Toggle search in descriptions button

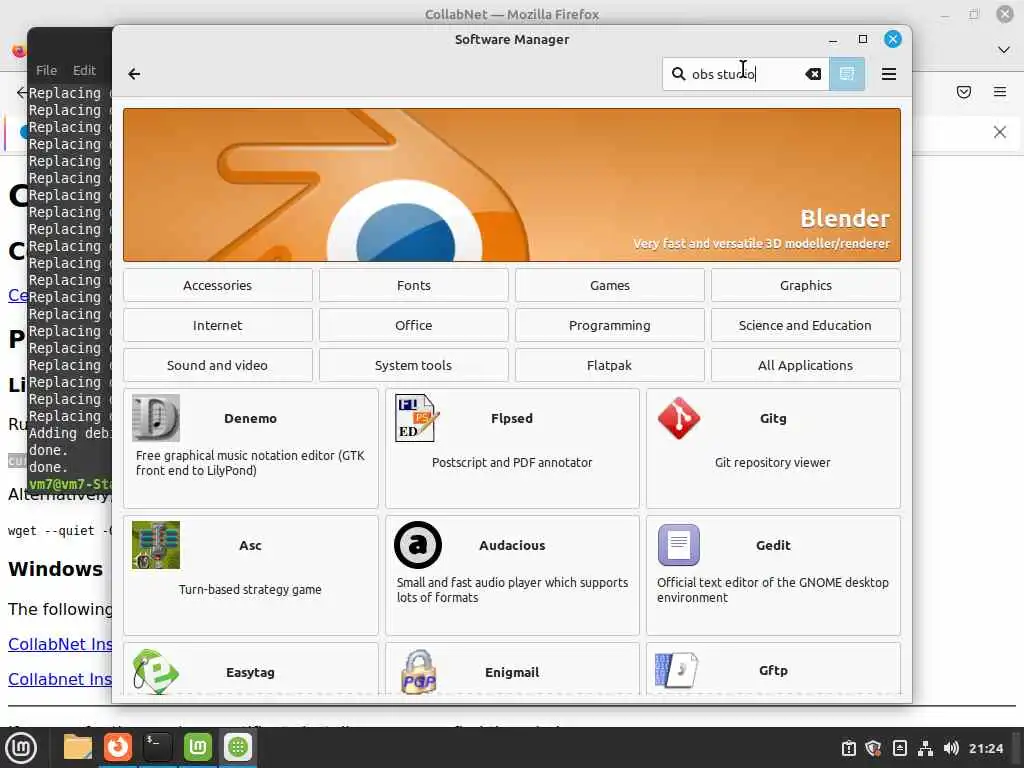(847, 74)
